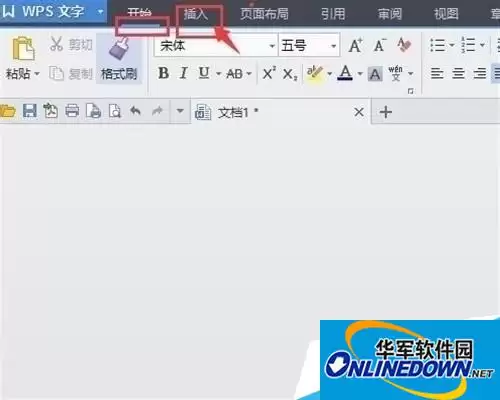Click the Clear formatting eraser icon
Viewport: 500px width, 400px height.
pos(404,45)
